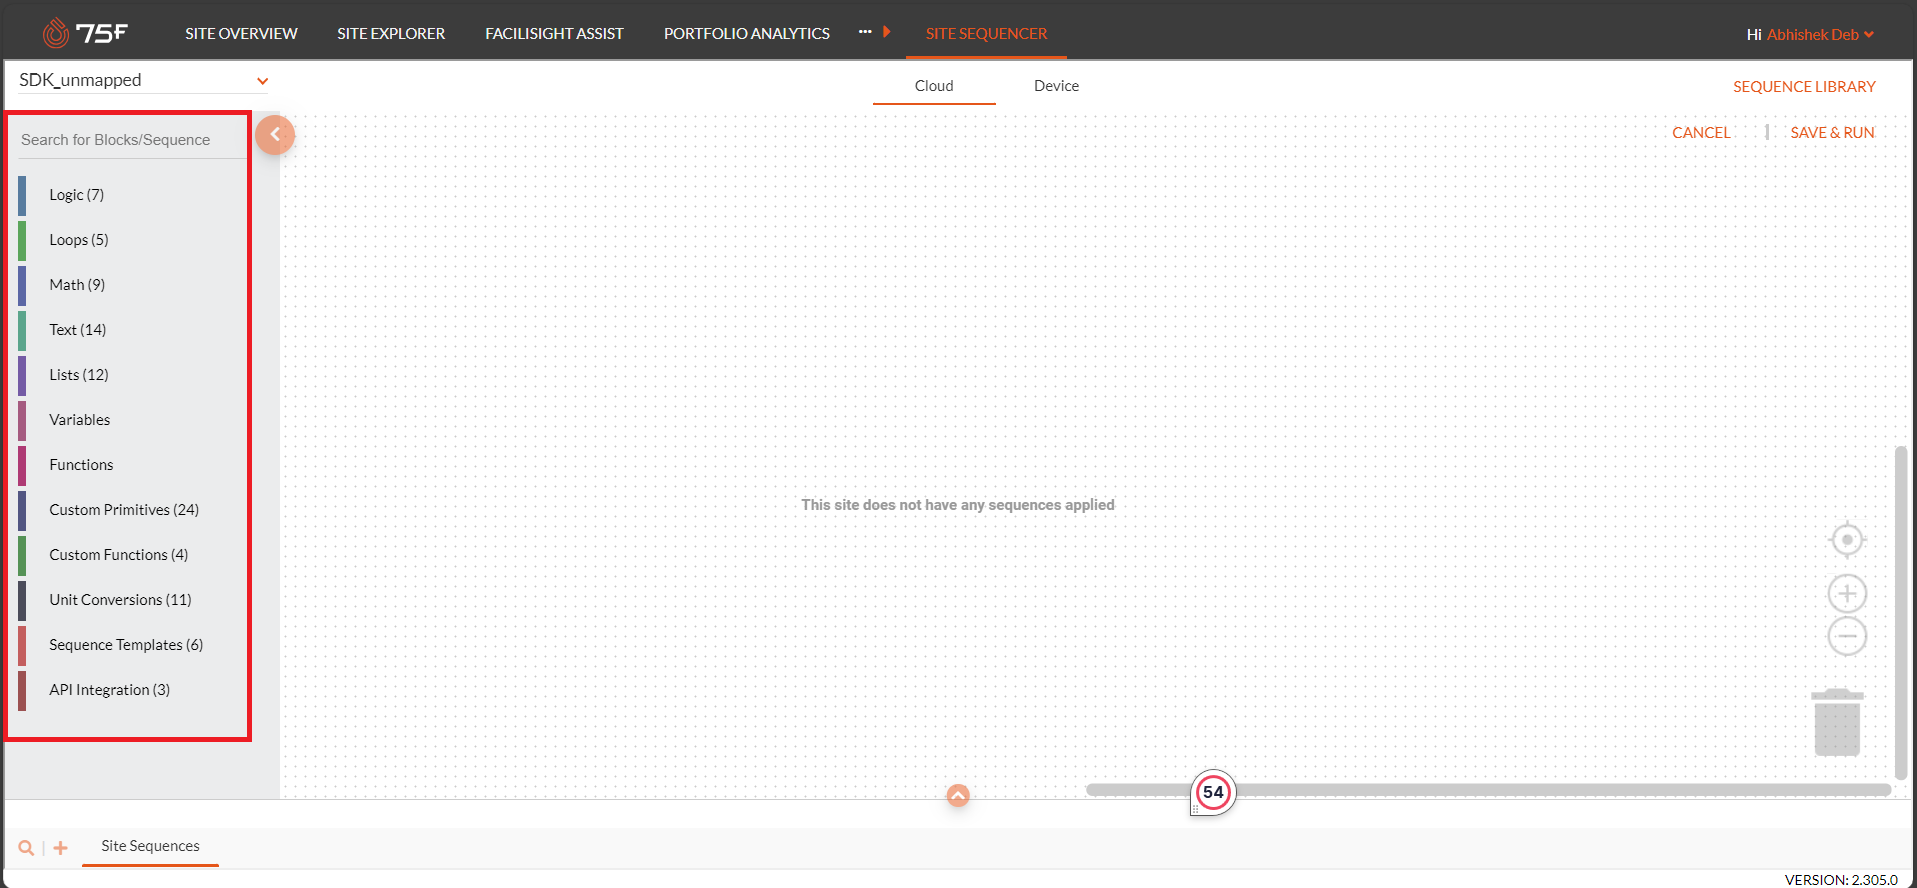This screenshot has width=1917, height=888.
Task: Add a new sequence with plus icon
Action: click(x=61, y=848)
